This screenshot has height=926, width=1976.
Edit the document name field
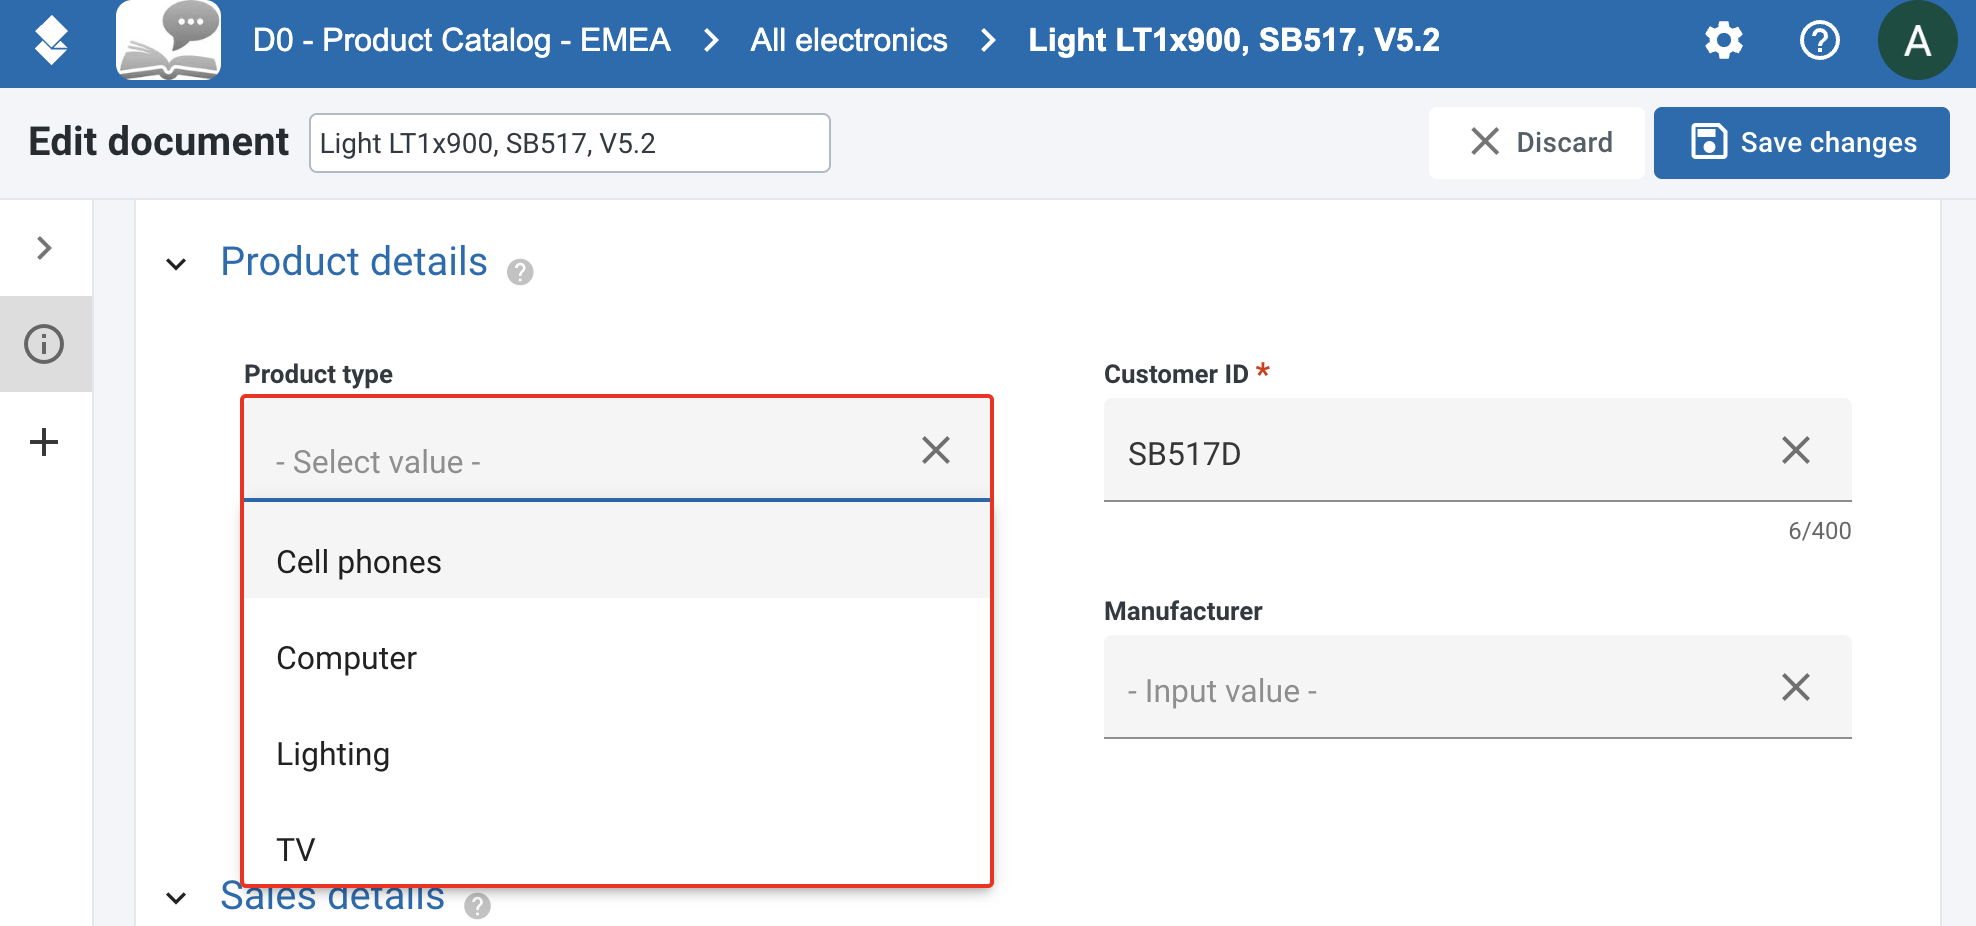[570, 143]
